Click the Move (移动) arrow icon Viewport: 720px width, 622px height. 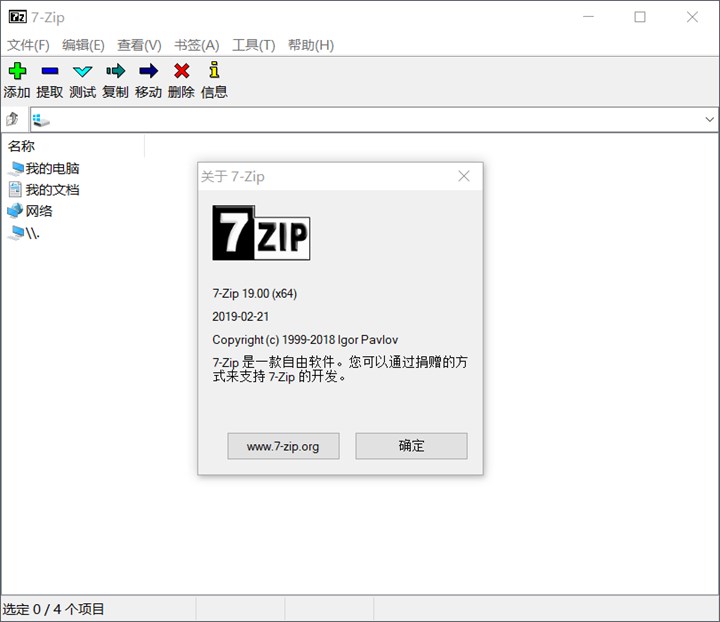coord(148,71)
